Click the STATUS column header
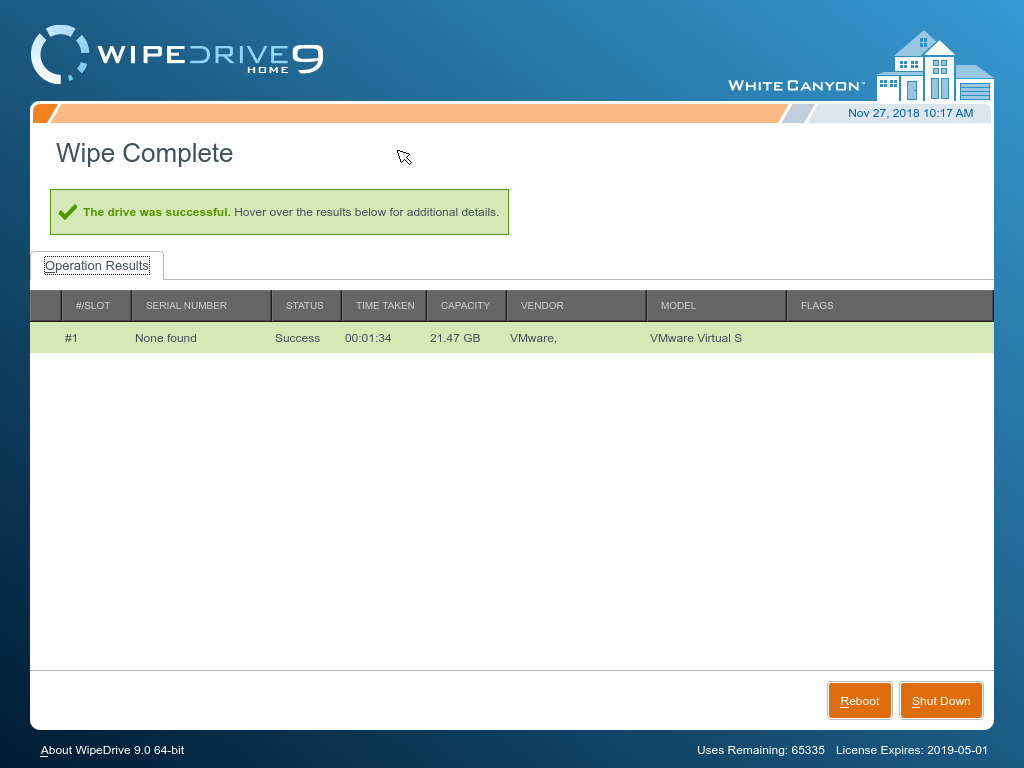The width and height of the screenshot is (1024, 768). click(x=307, y=306)
